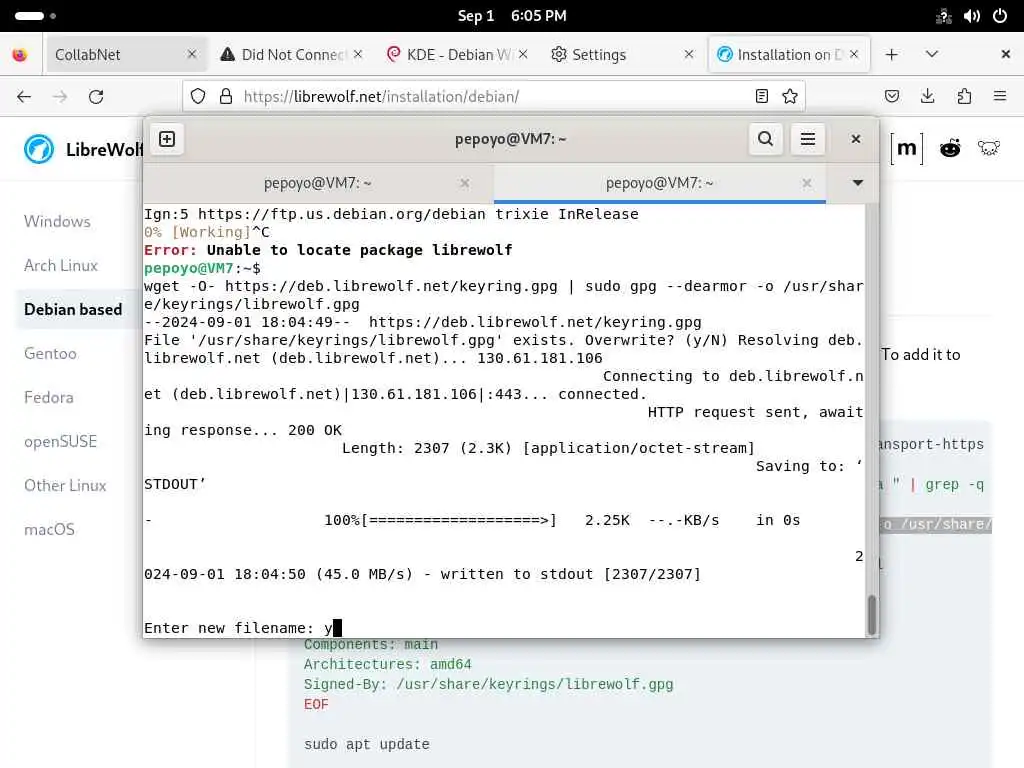Close the first pepoyo@VM7 terminal tab
This screenshot has height=768, width=1024.
(465, 184)
